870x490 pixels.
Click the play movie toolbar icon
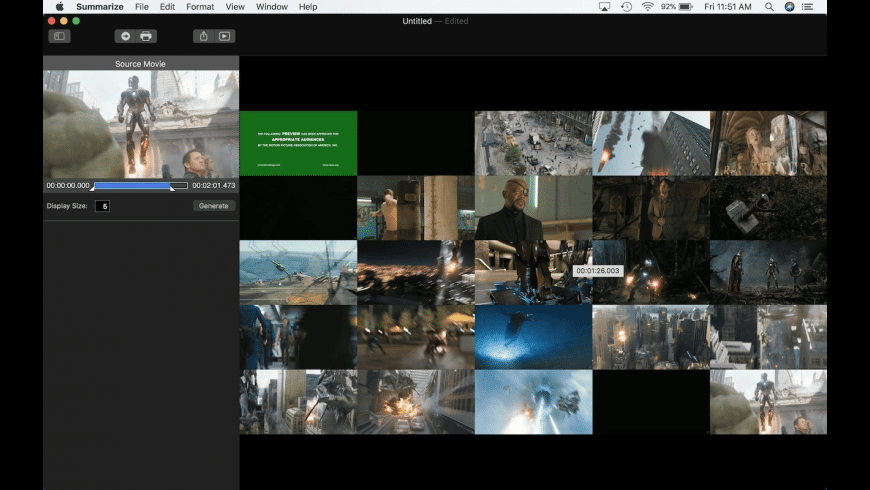[225, 36]
